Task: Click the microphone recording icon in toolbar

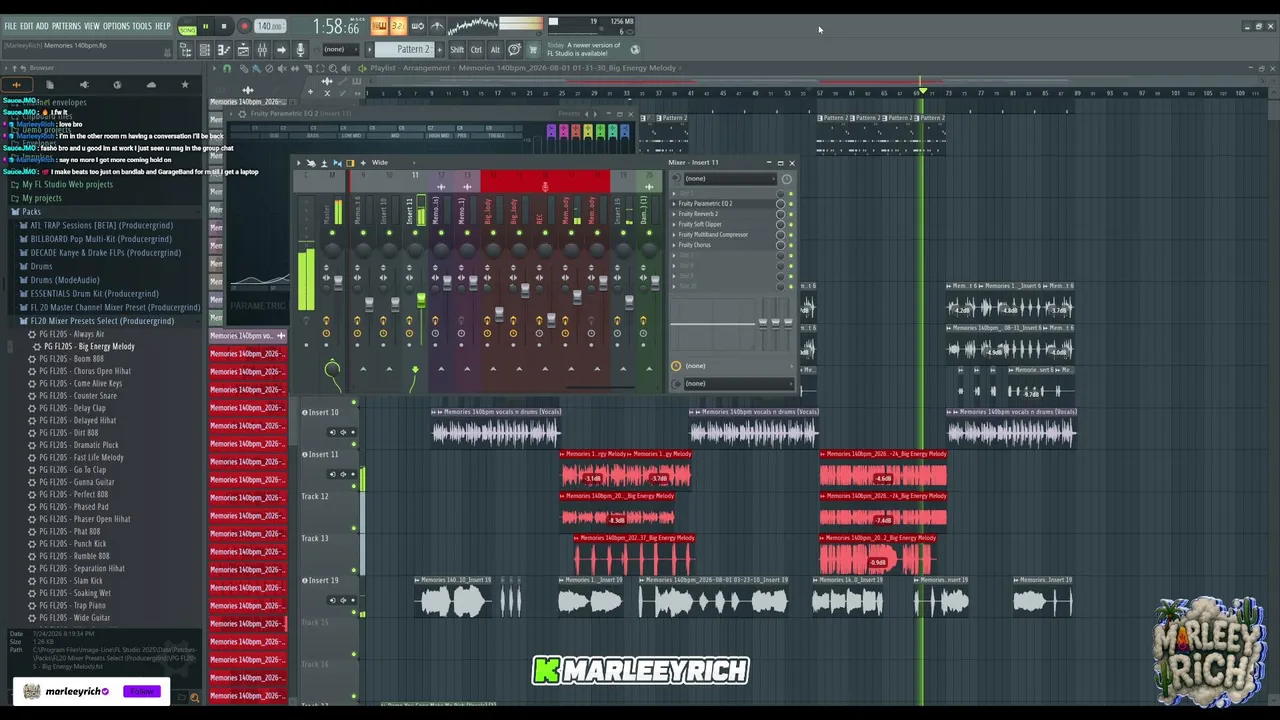Action: click(x=300, y=50)
